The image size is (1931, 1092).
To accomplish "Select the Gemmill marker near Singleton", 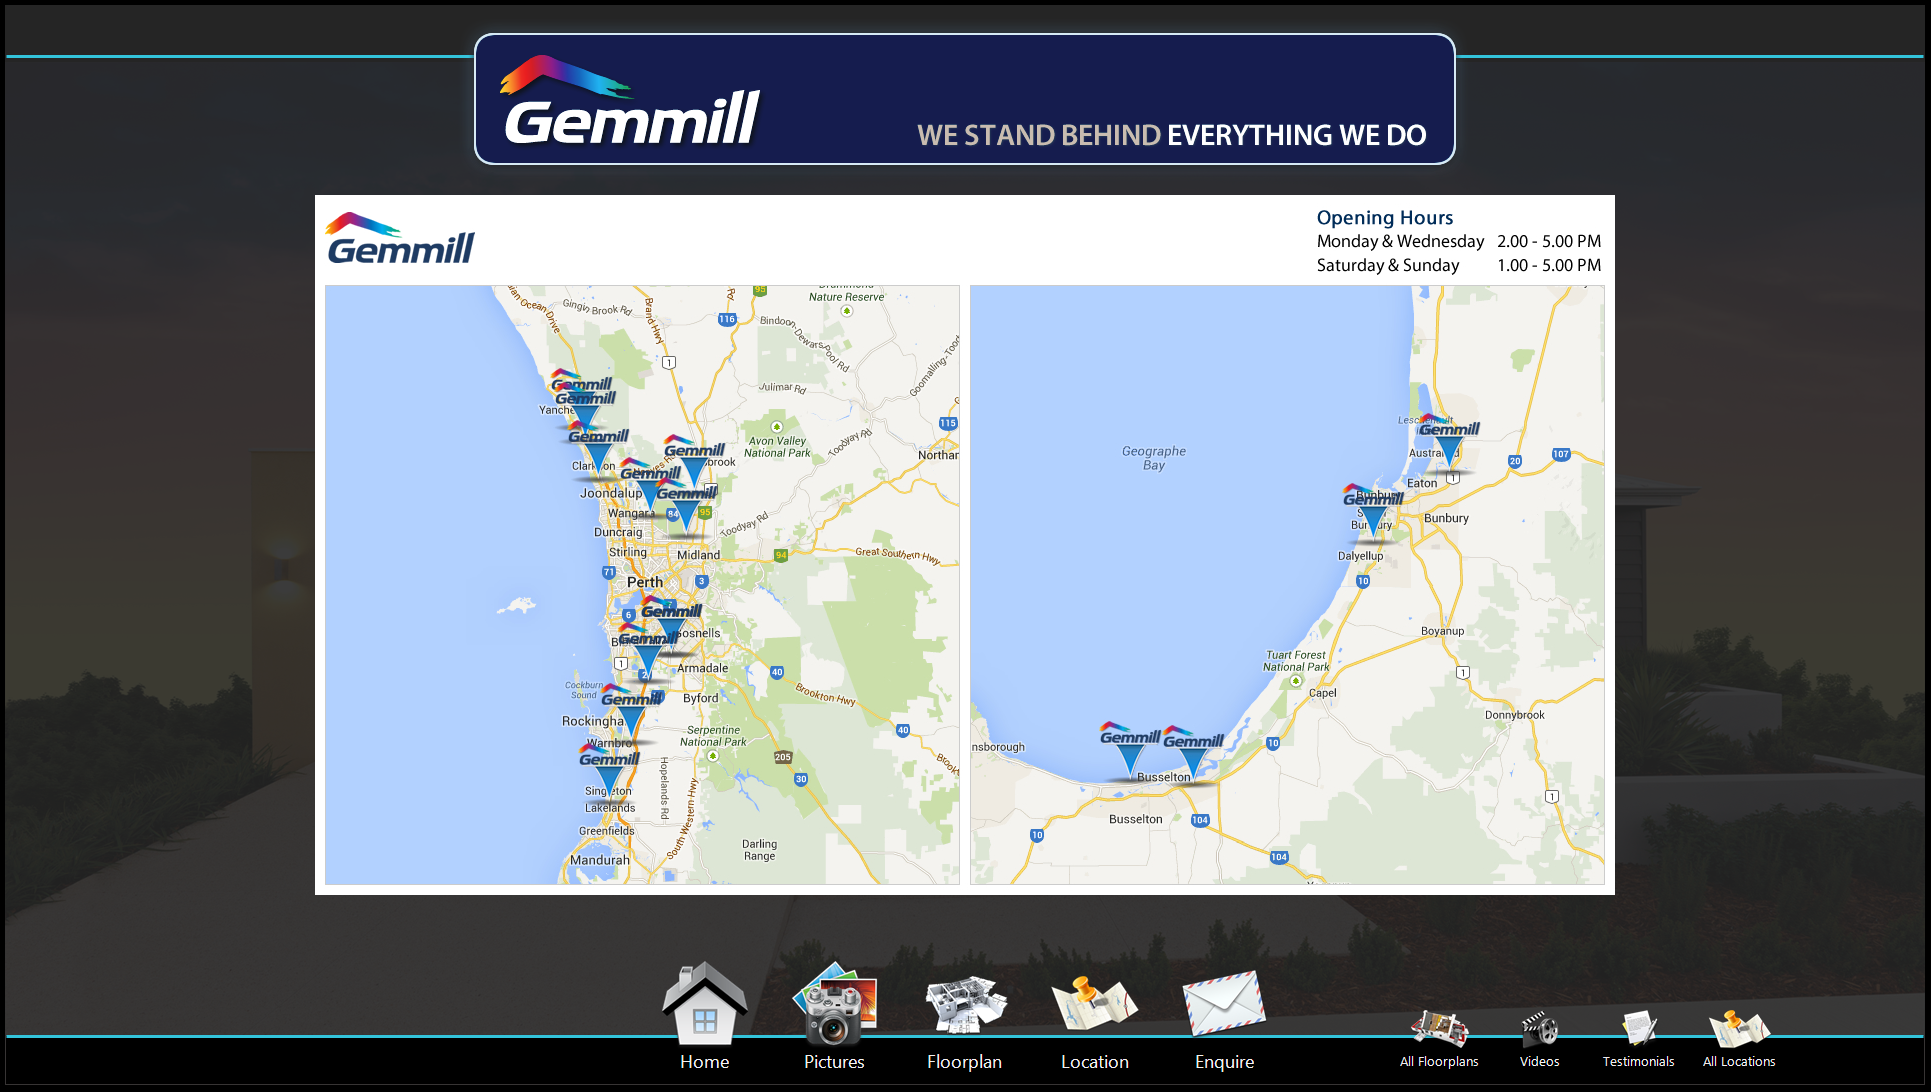I will coord(609,774).
